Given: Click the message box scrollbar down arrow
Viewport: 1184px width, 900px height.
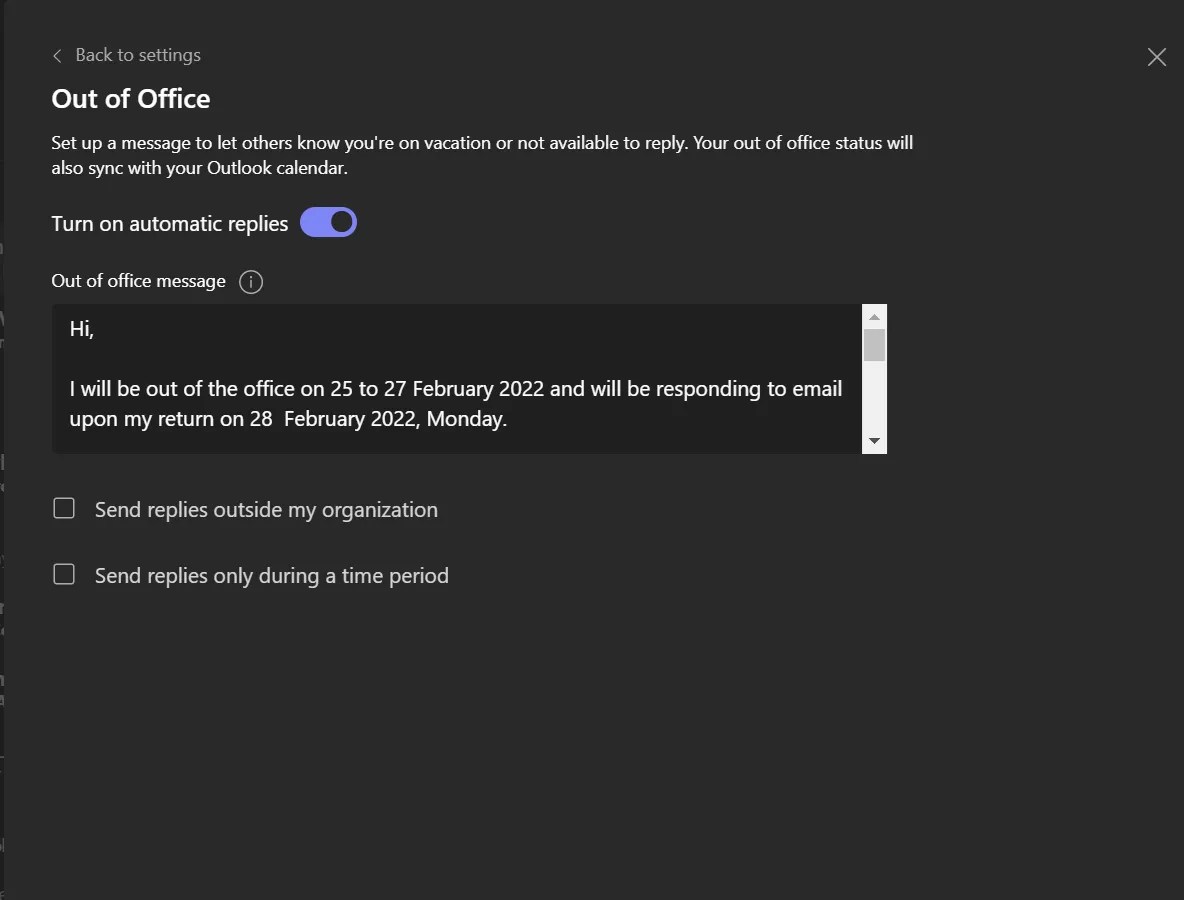Looking at the screenshot, I should (873, 440).
